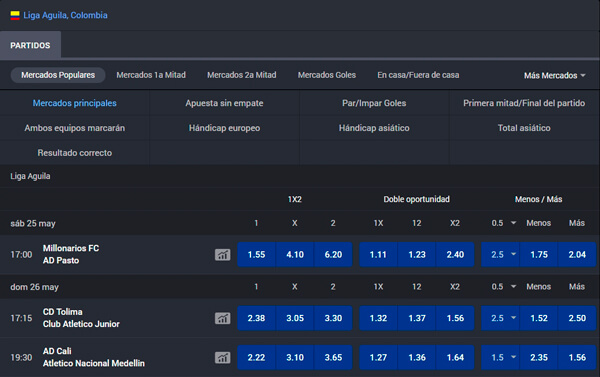Open 0.5 goals dropdown in dom 26 may header

tap(504, 287)
